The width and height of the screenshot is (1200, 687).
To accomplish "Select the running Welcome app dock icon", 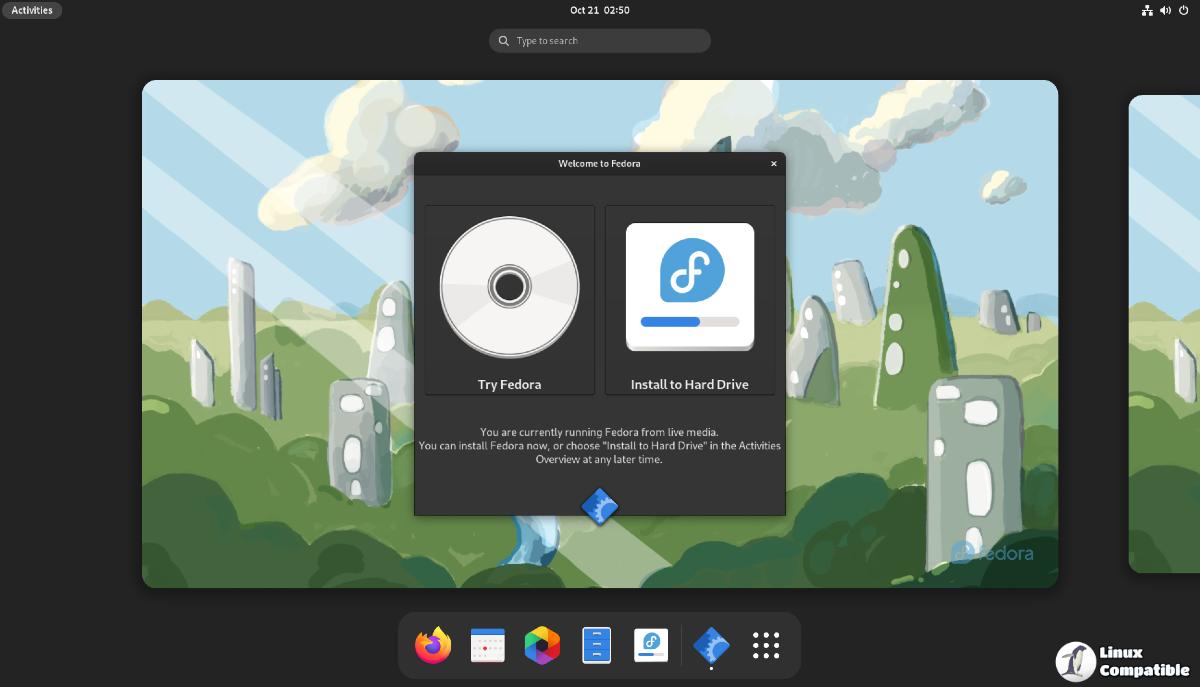I will (x=711, y=645).
